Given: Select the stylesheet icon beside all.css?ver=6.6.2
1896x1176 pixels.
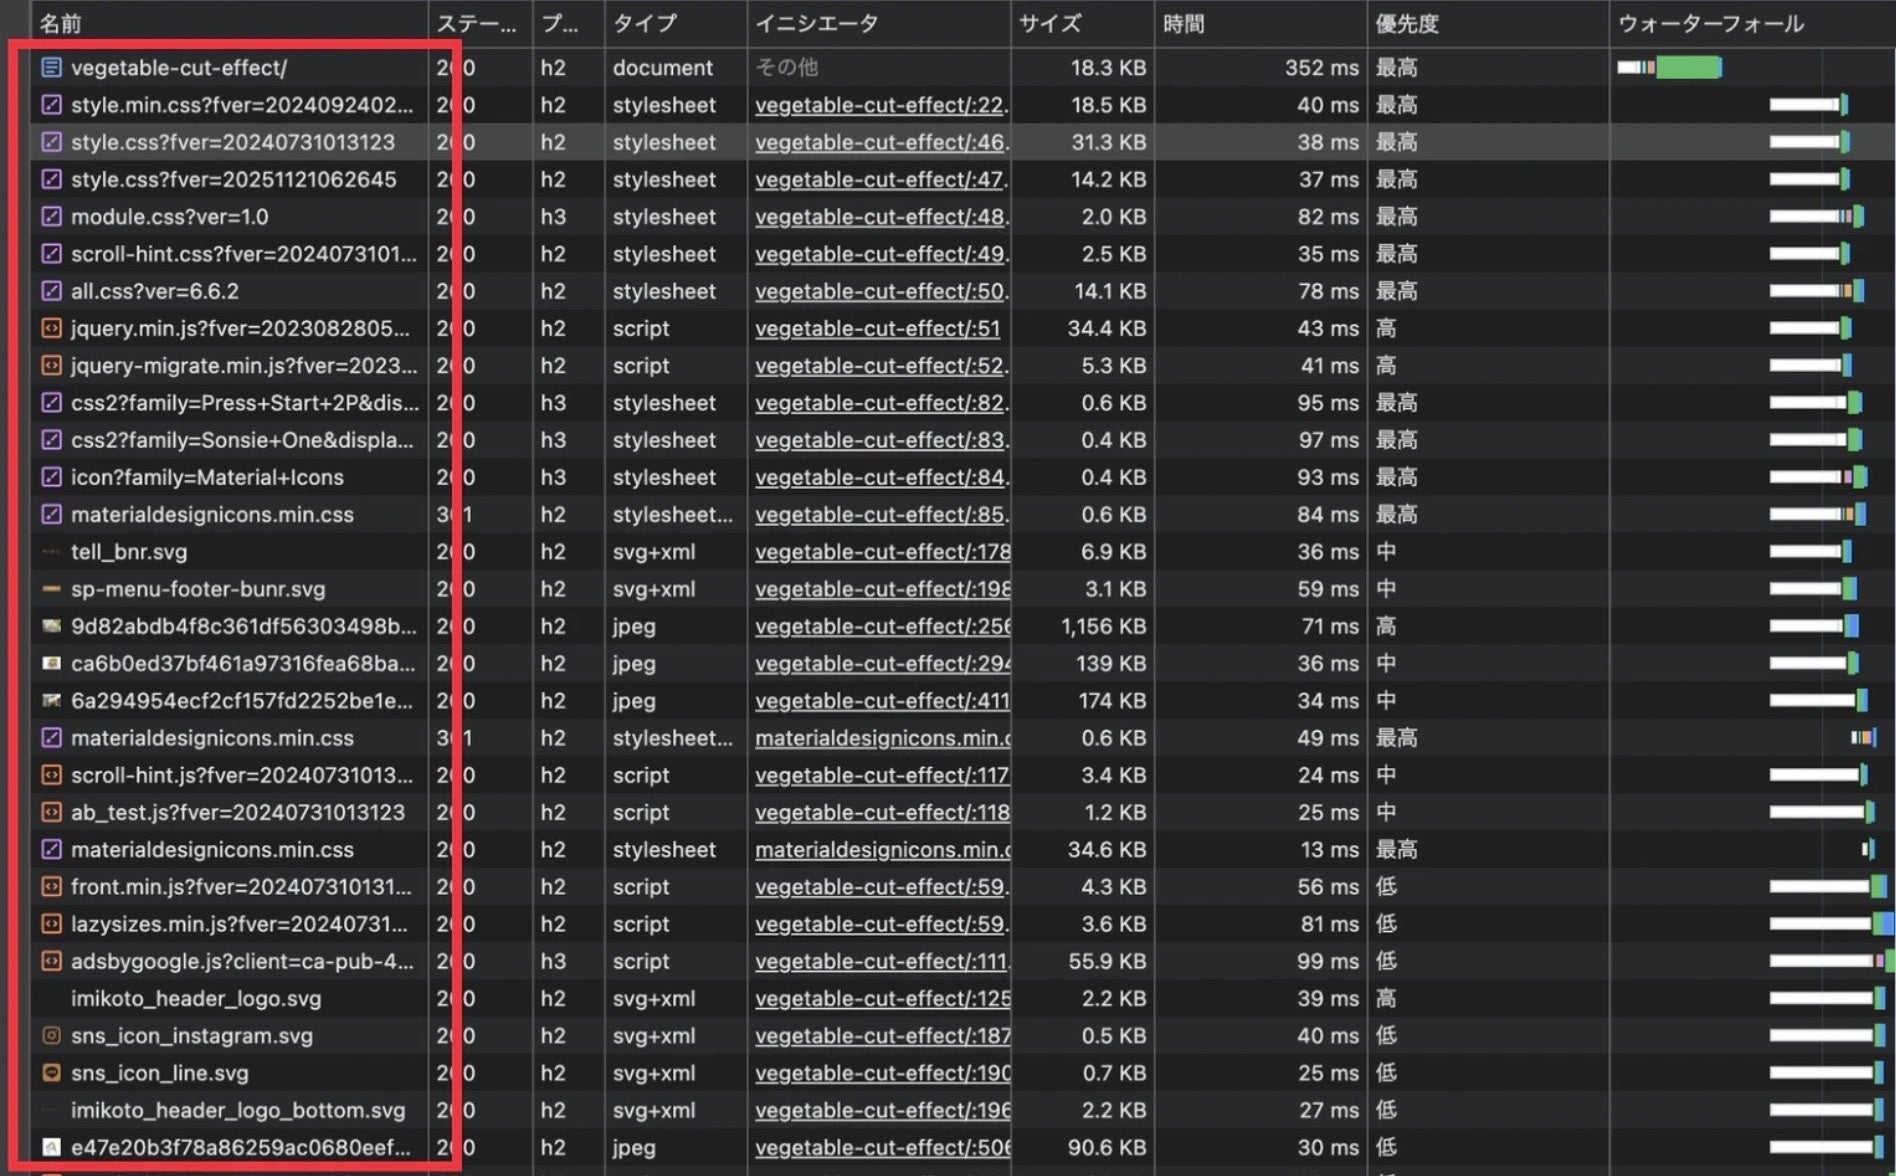Looking at the screenshot, I should 51,291.
